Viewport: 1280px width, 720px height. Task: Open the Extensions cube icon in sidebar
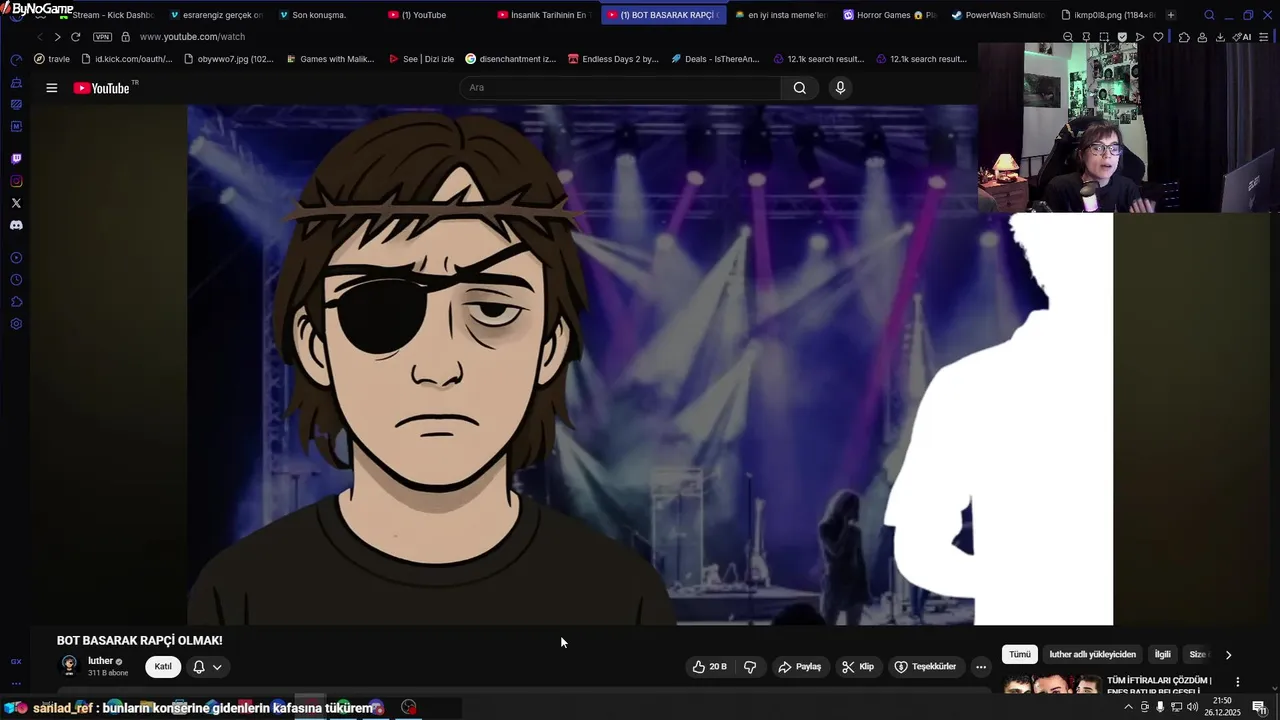(x=16, y=302)
